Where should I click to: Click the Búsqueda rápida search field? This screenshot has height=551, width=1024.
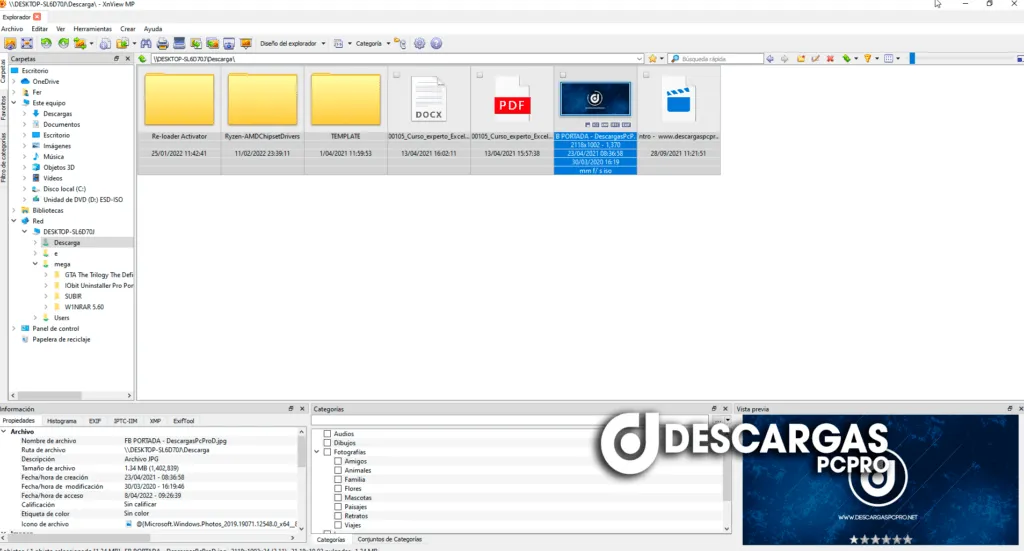coord(720,59)
